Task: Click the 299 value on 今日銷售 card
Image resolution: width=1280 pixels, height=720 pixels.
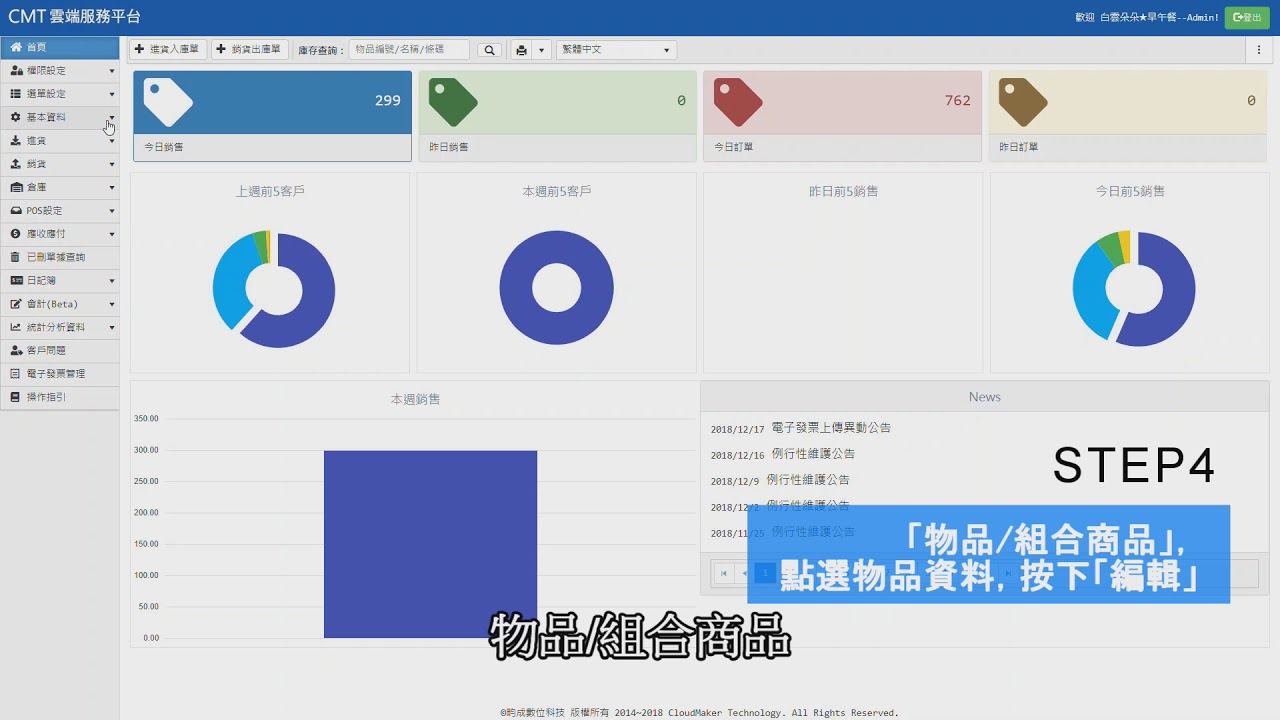Action: (x=388, y=100)
